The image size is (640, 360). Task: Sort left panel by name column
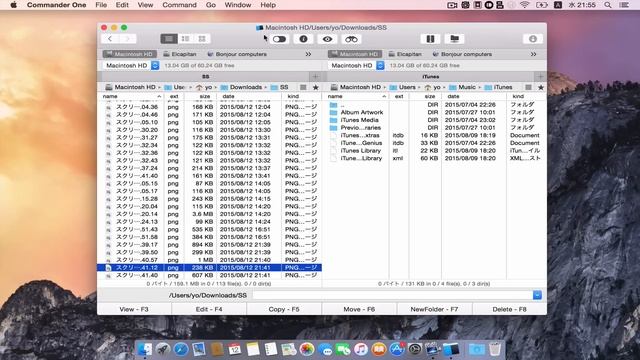pyautogui.click(x=131, y=96)
